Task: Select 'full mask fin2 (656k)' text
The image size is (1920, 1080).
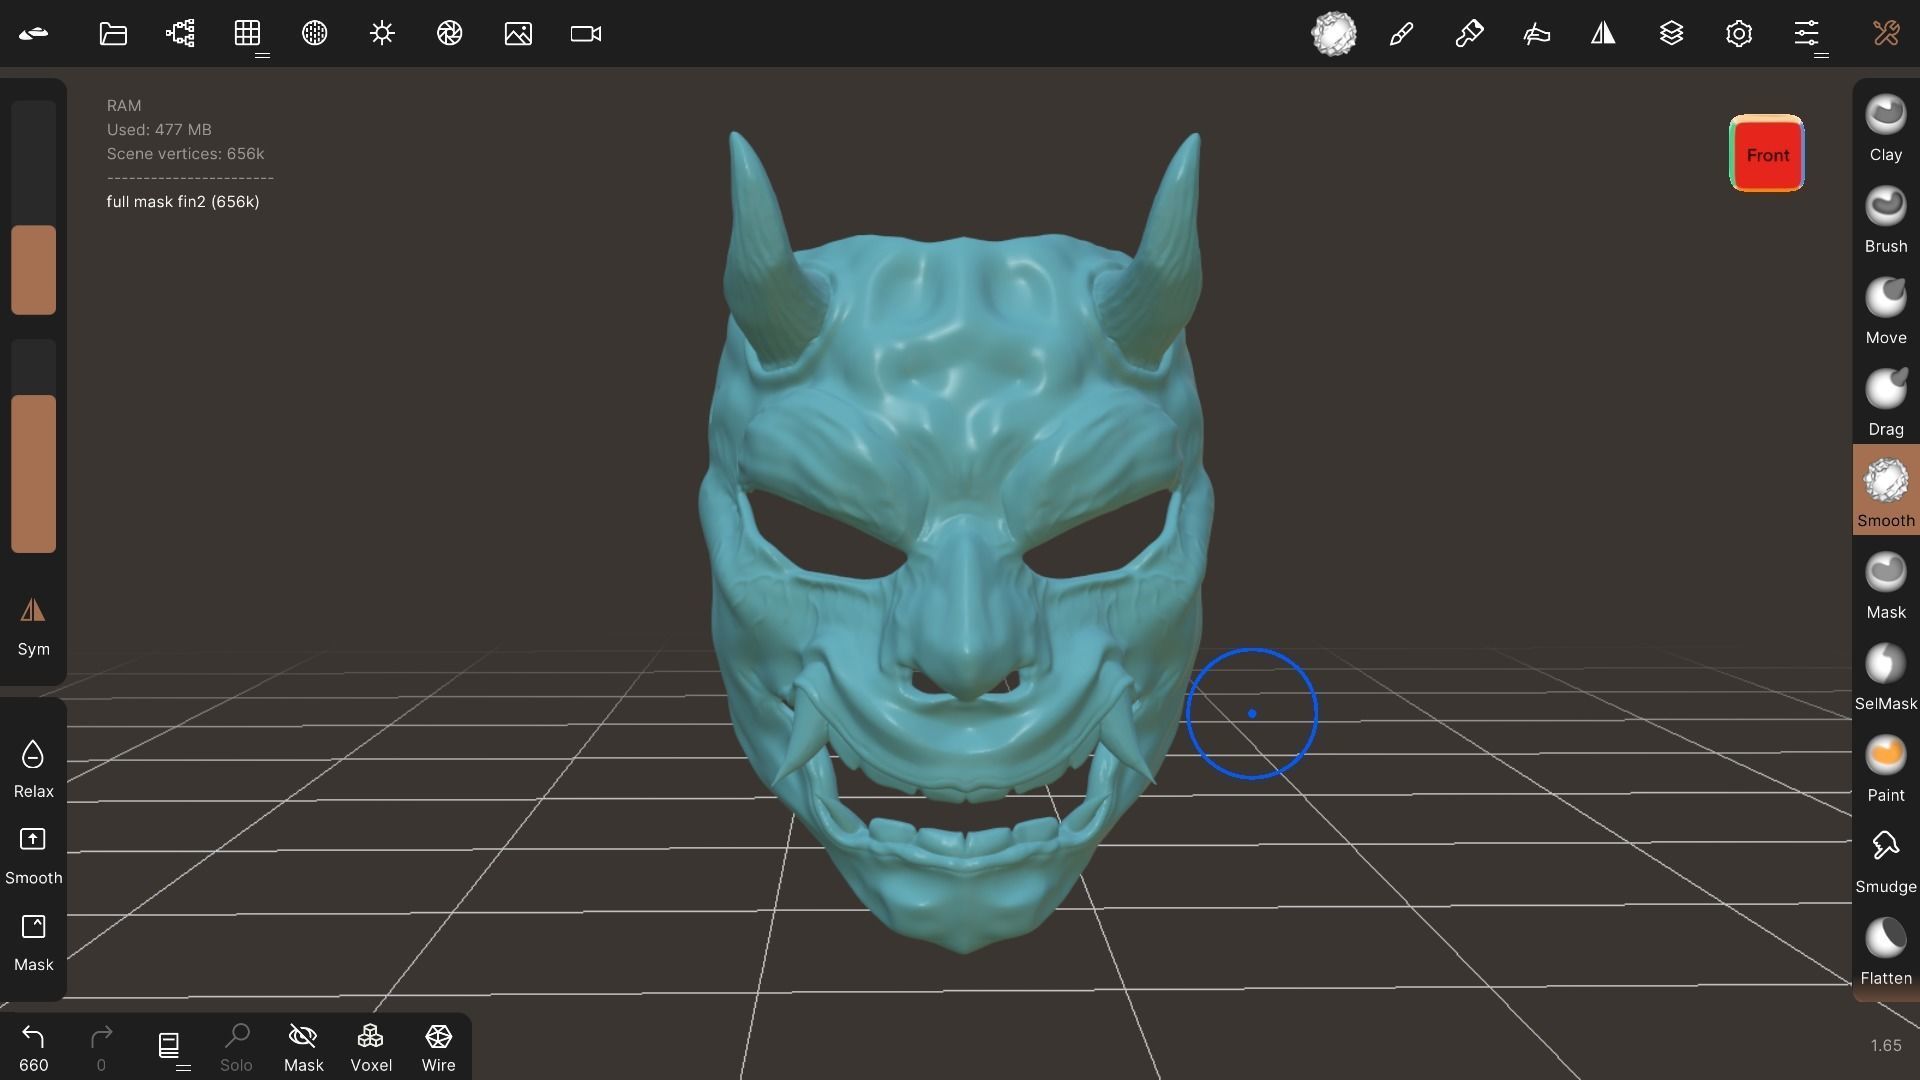Action: pos(183,202)
